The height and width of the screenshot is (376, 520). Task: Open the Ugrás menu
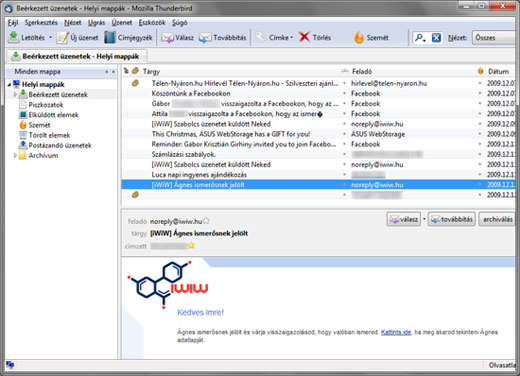96,23
